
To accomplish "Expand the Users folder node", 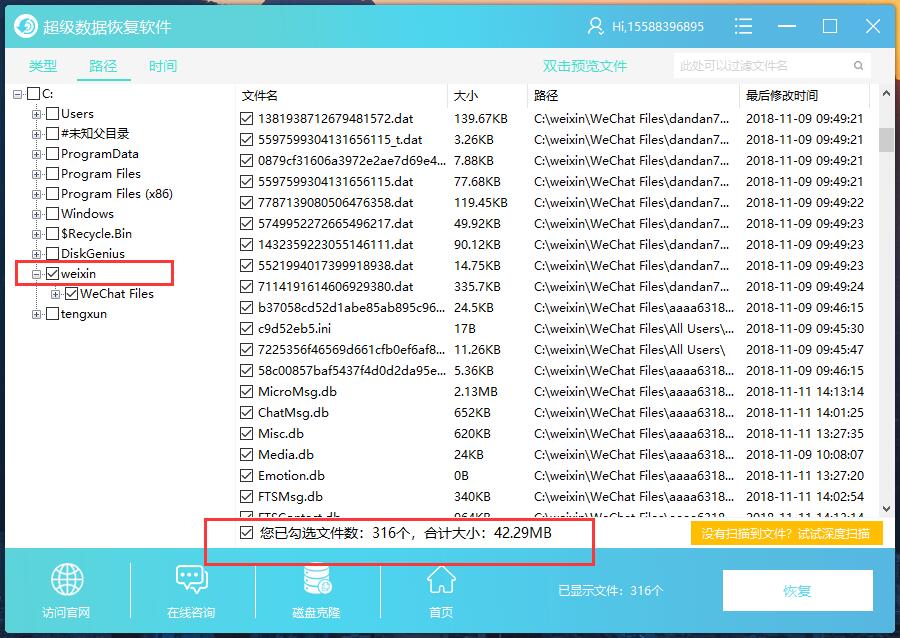I will click(37, 114).
